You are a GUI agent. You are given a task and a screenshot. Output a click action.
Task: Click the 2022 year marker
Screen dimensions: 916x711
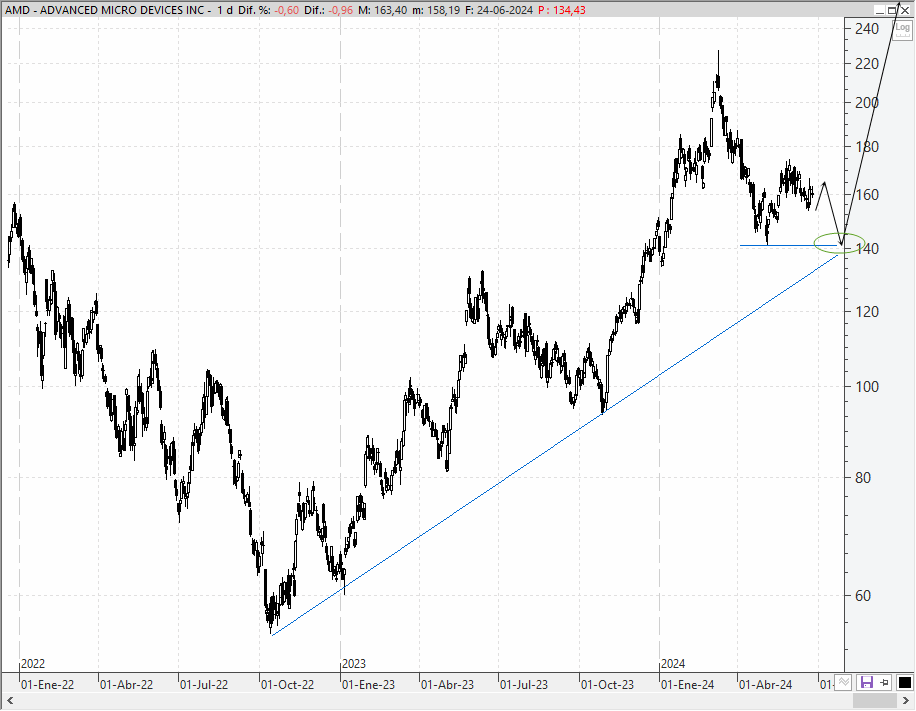[33, 664]
